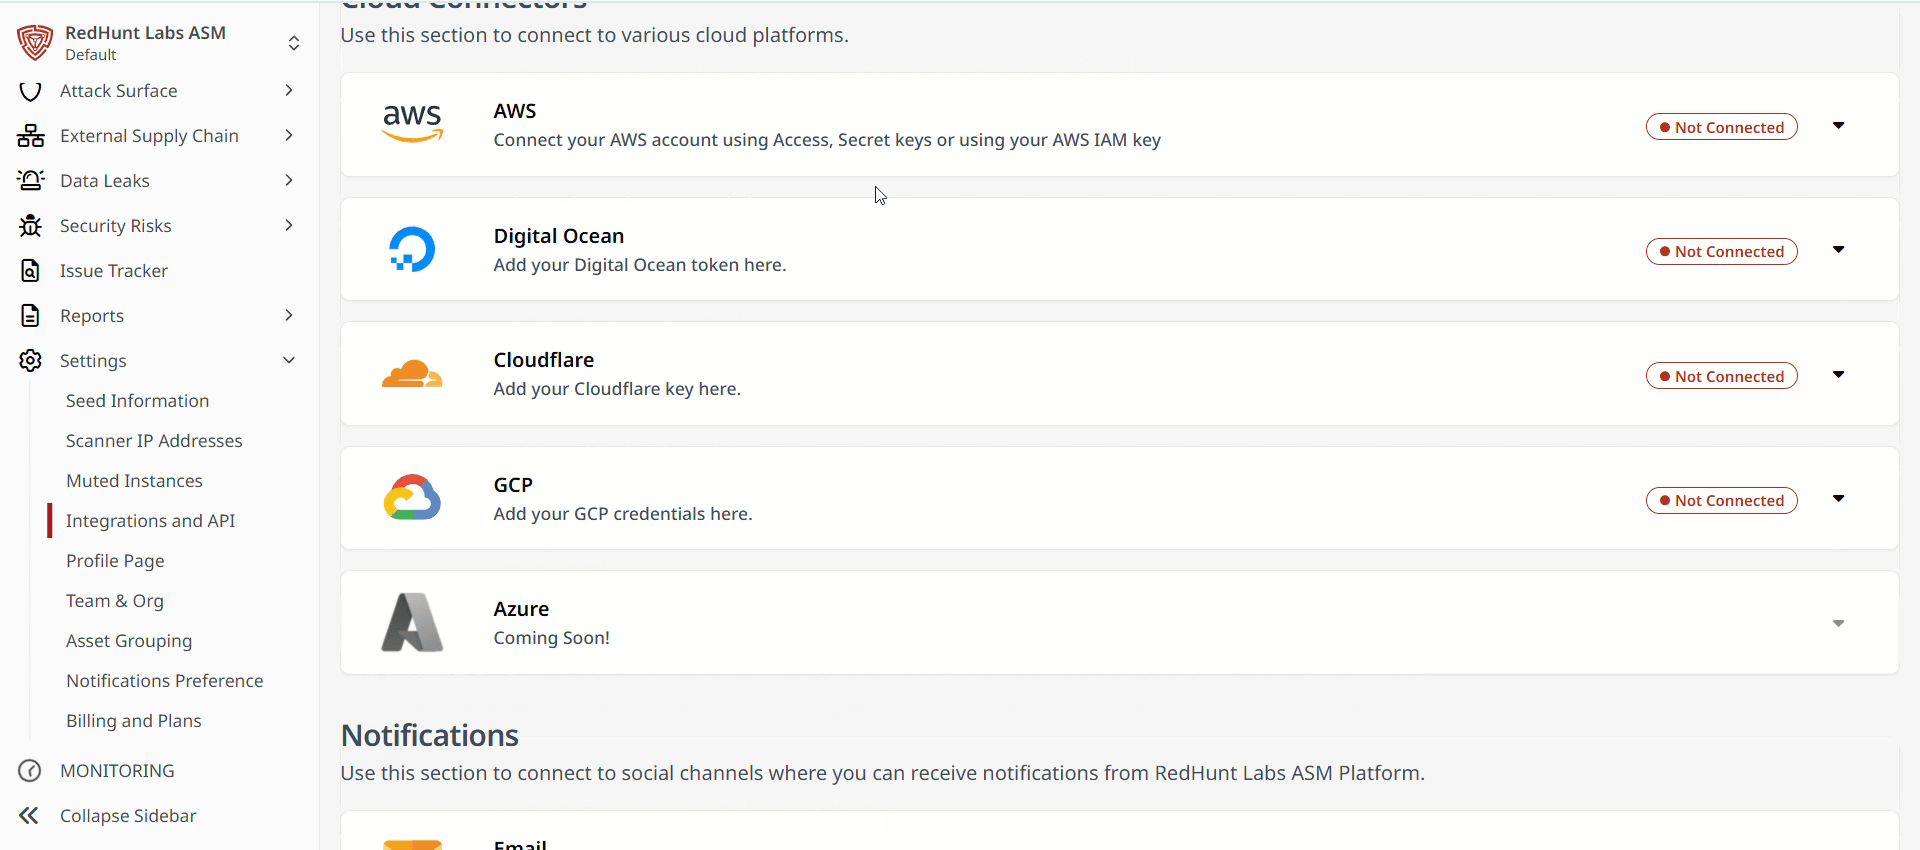Open Team & Org settings
1920x850 pixels.
coord(115,601)
